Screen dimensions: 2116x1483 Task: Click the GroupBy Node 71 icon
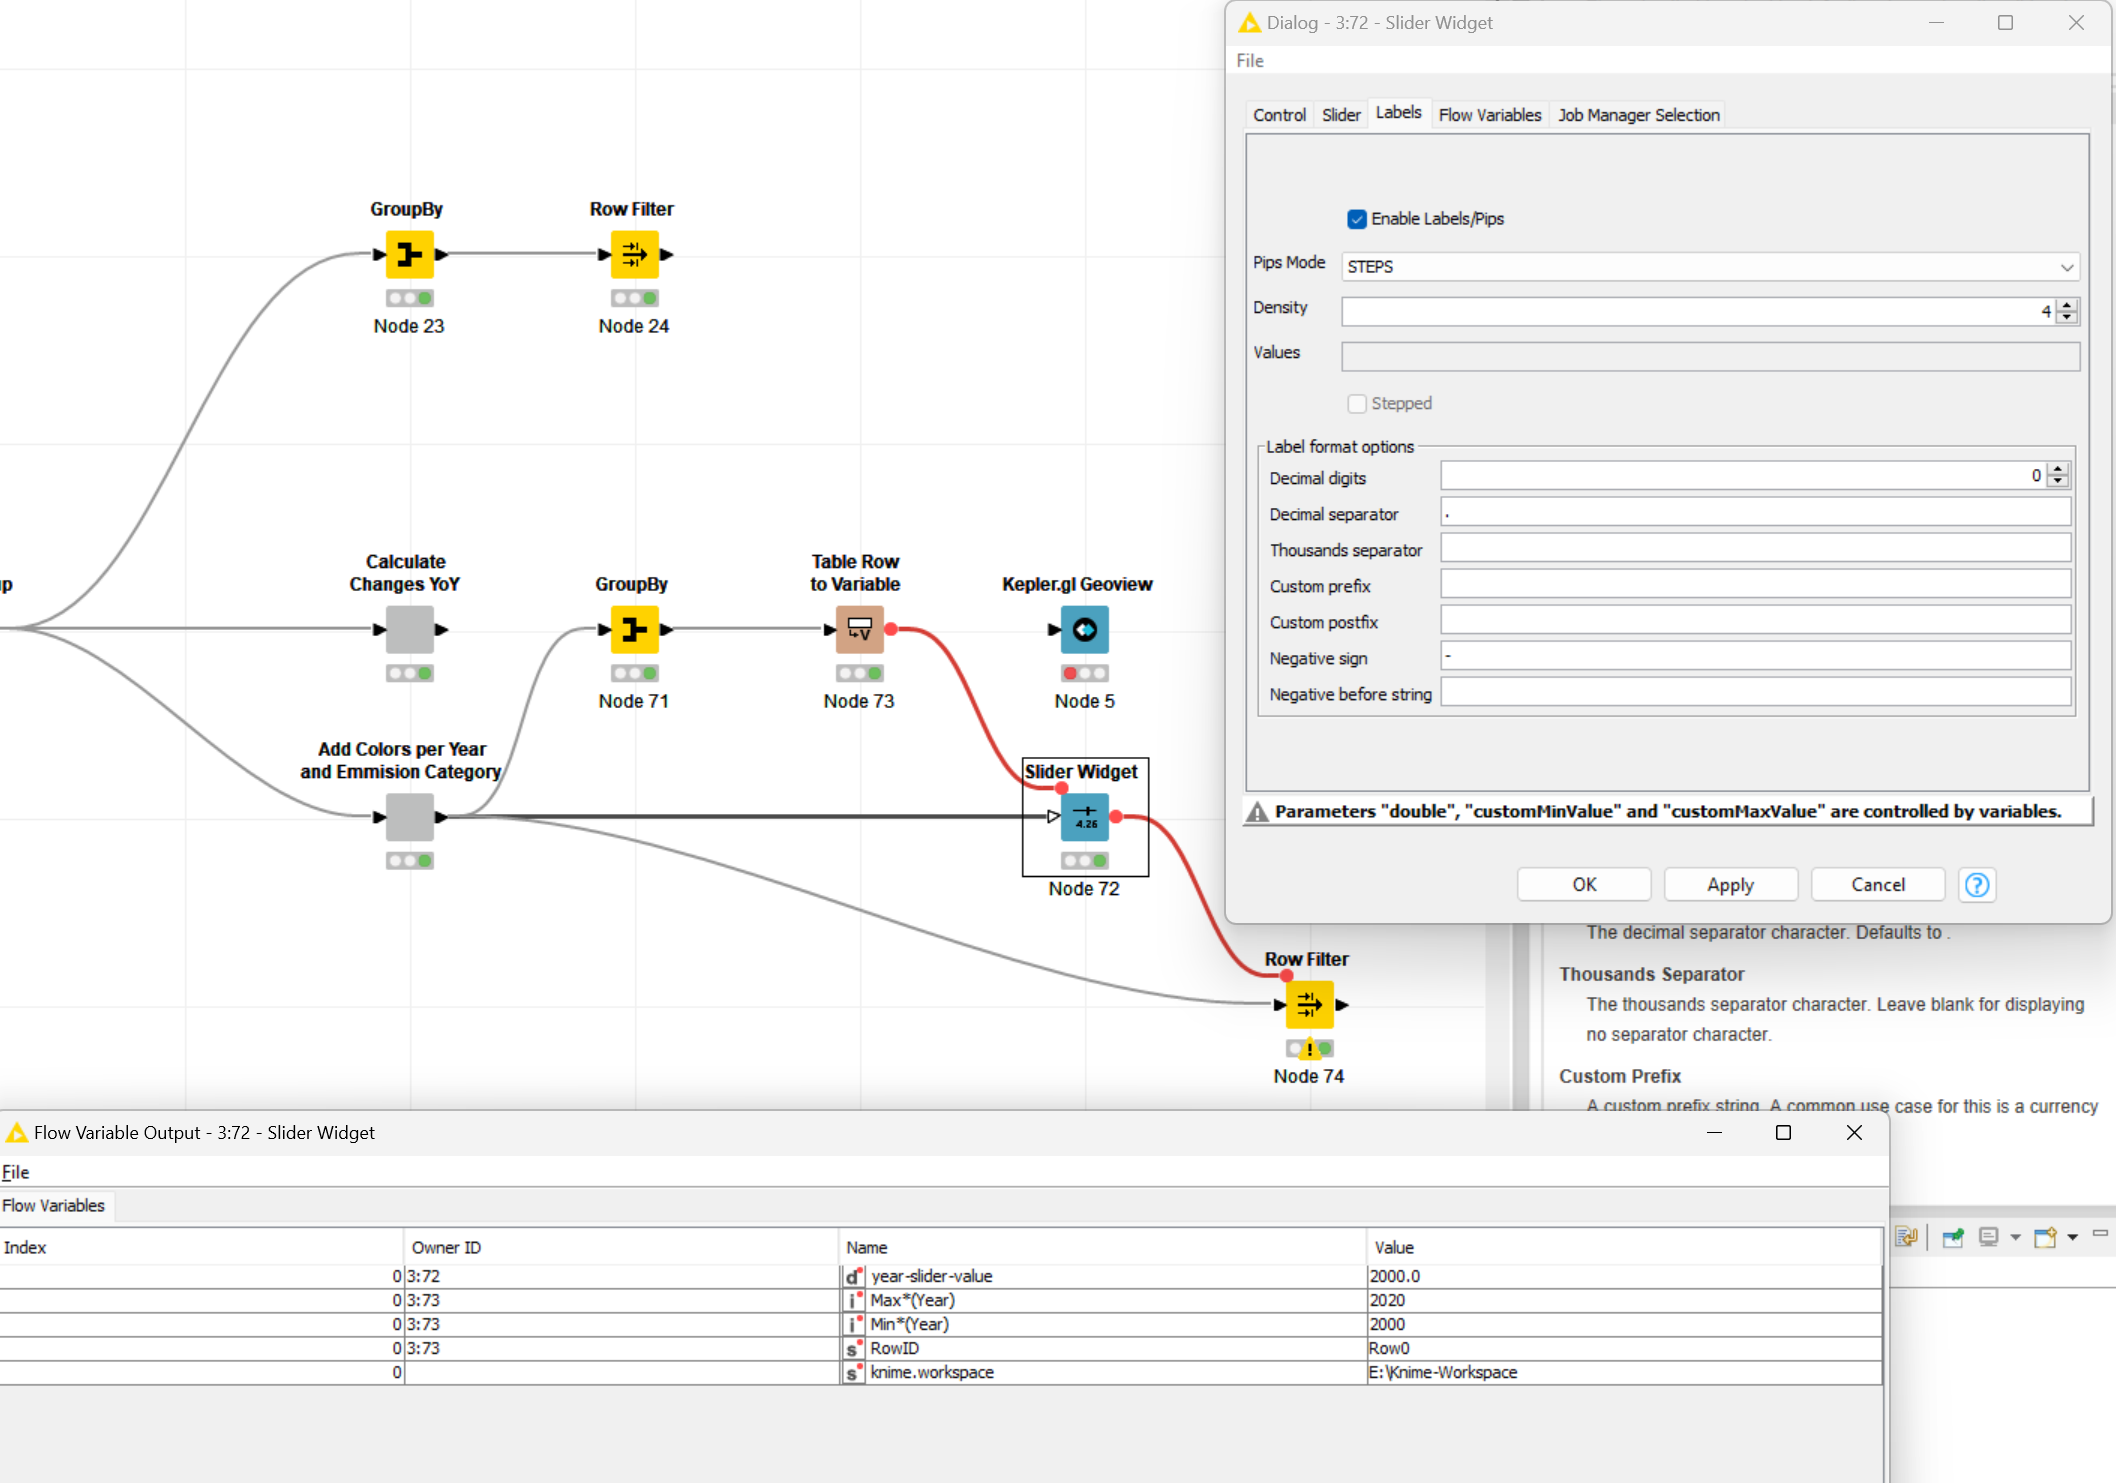click(635, 630)
